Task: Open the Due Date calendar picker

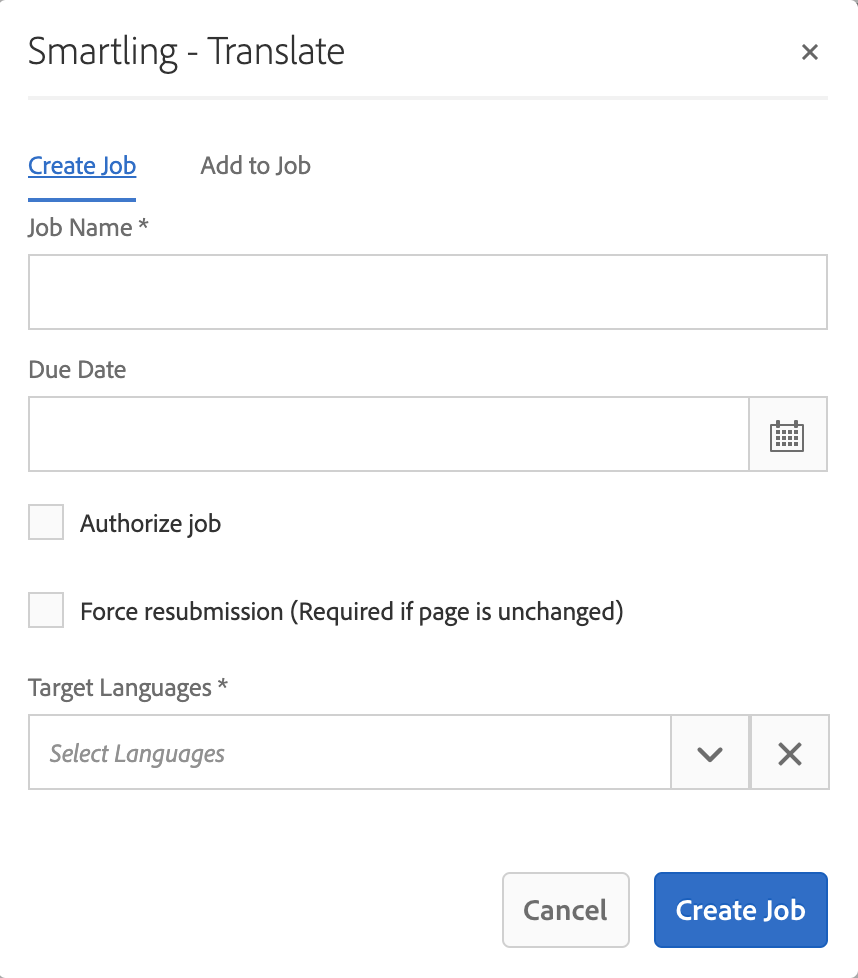Action: (x=787, y=435)
